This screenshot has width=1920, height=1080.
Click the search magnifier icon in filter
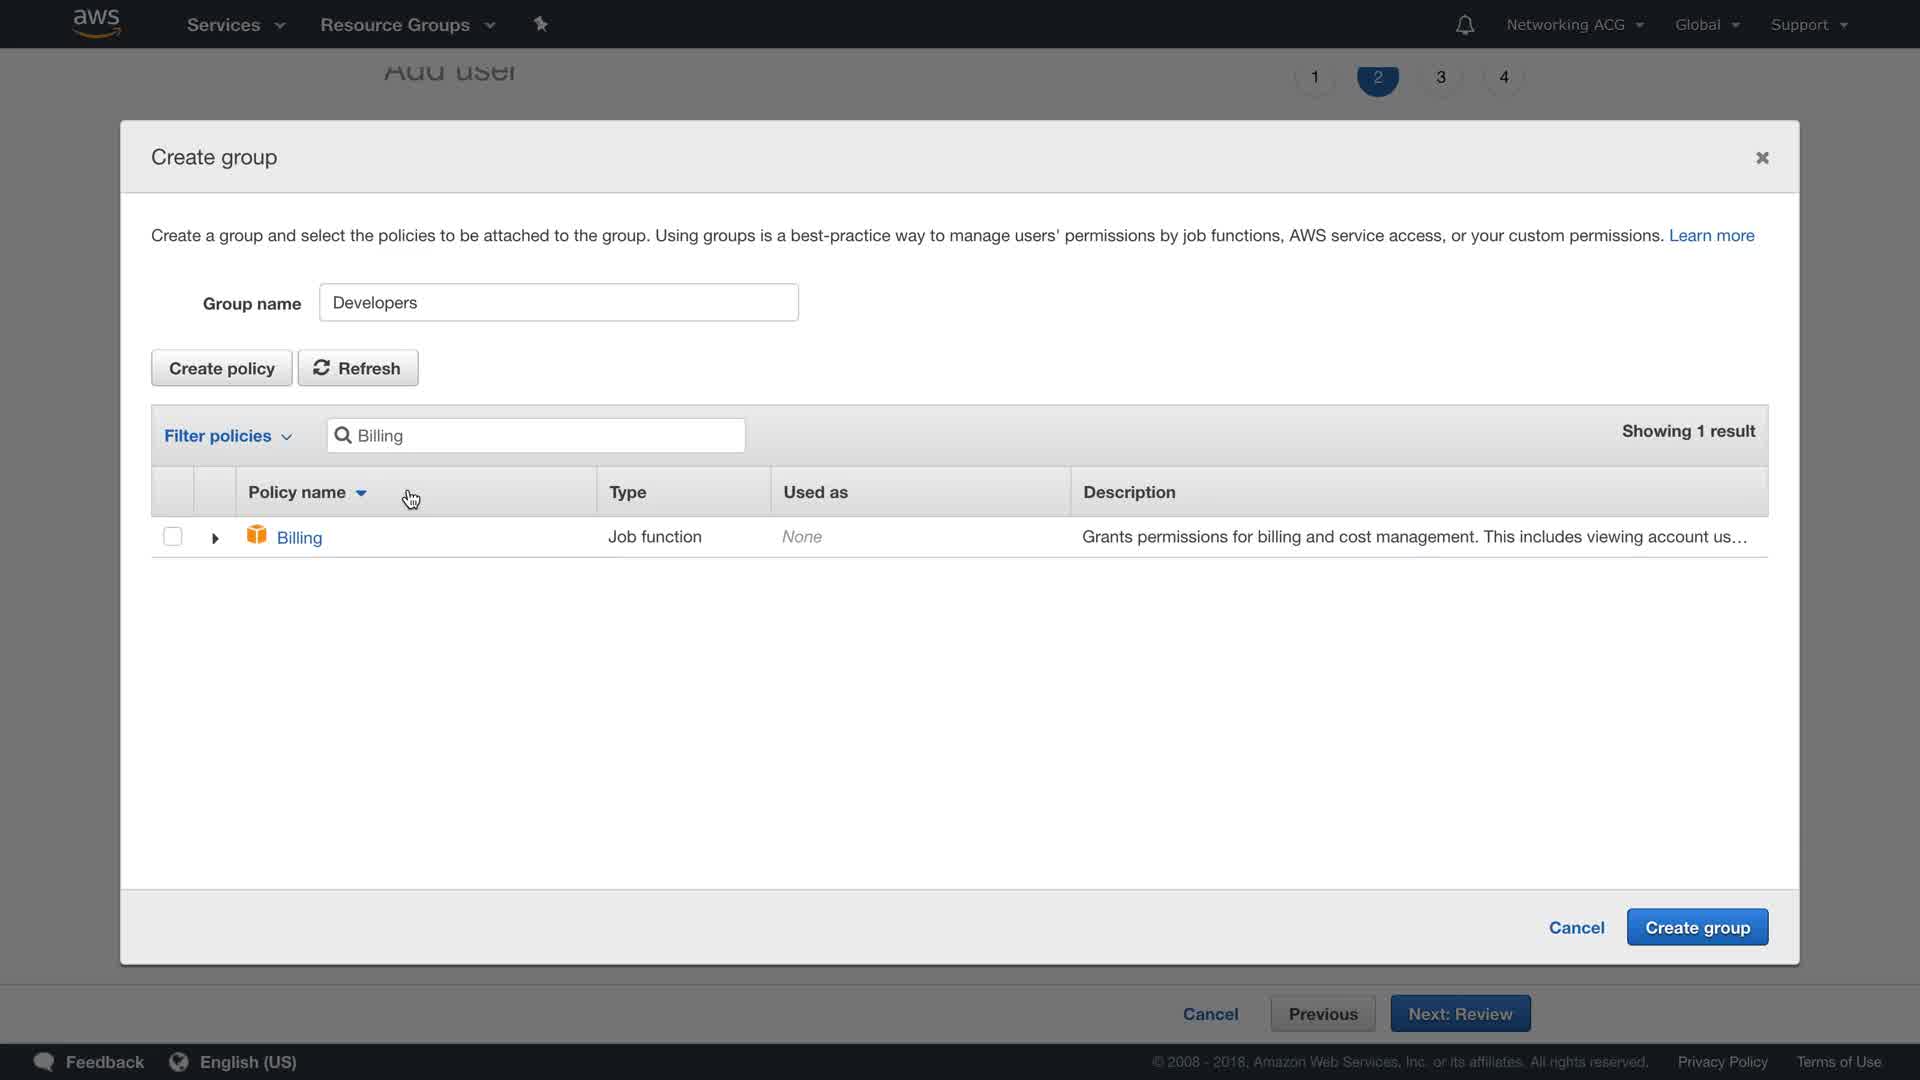[x=343, y=435]
